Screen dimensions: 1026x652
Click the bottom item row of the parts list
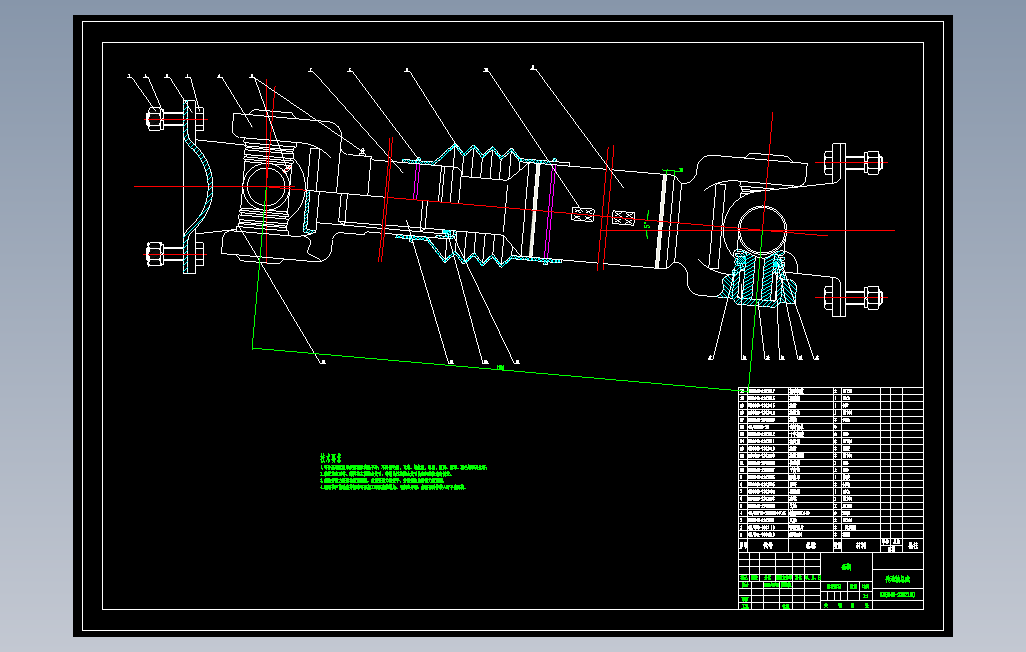[x=831, y=535]
